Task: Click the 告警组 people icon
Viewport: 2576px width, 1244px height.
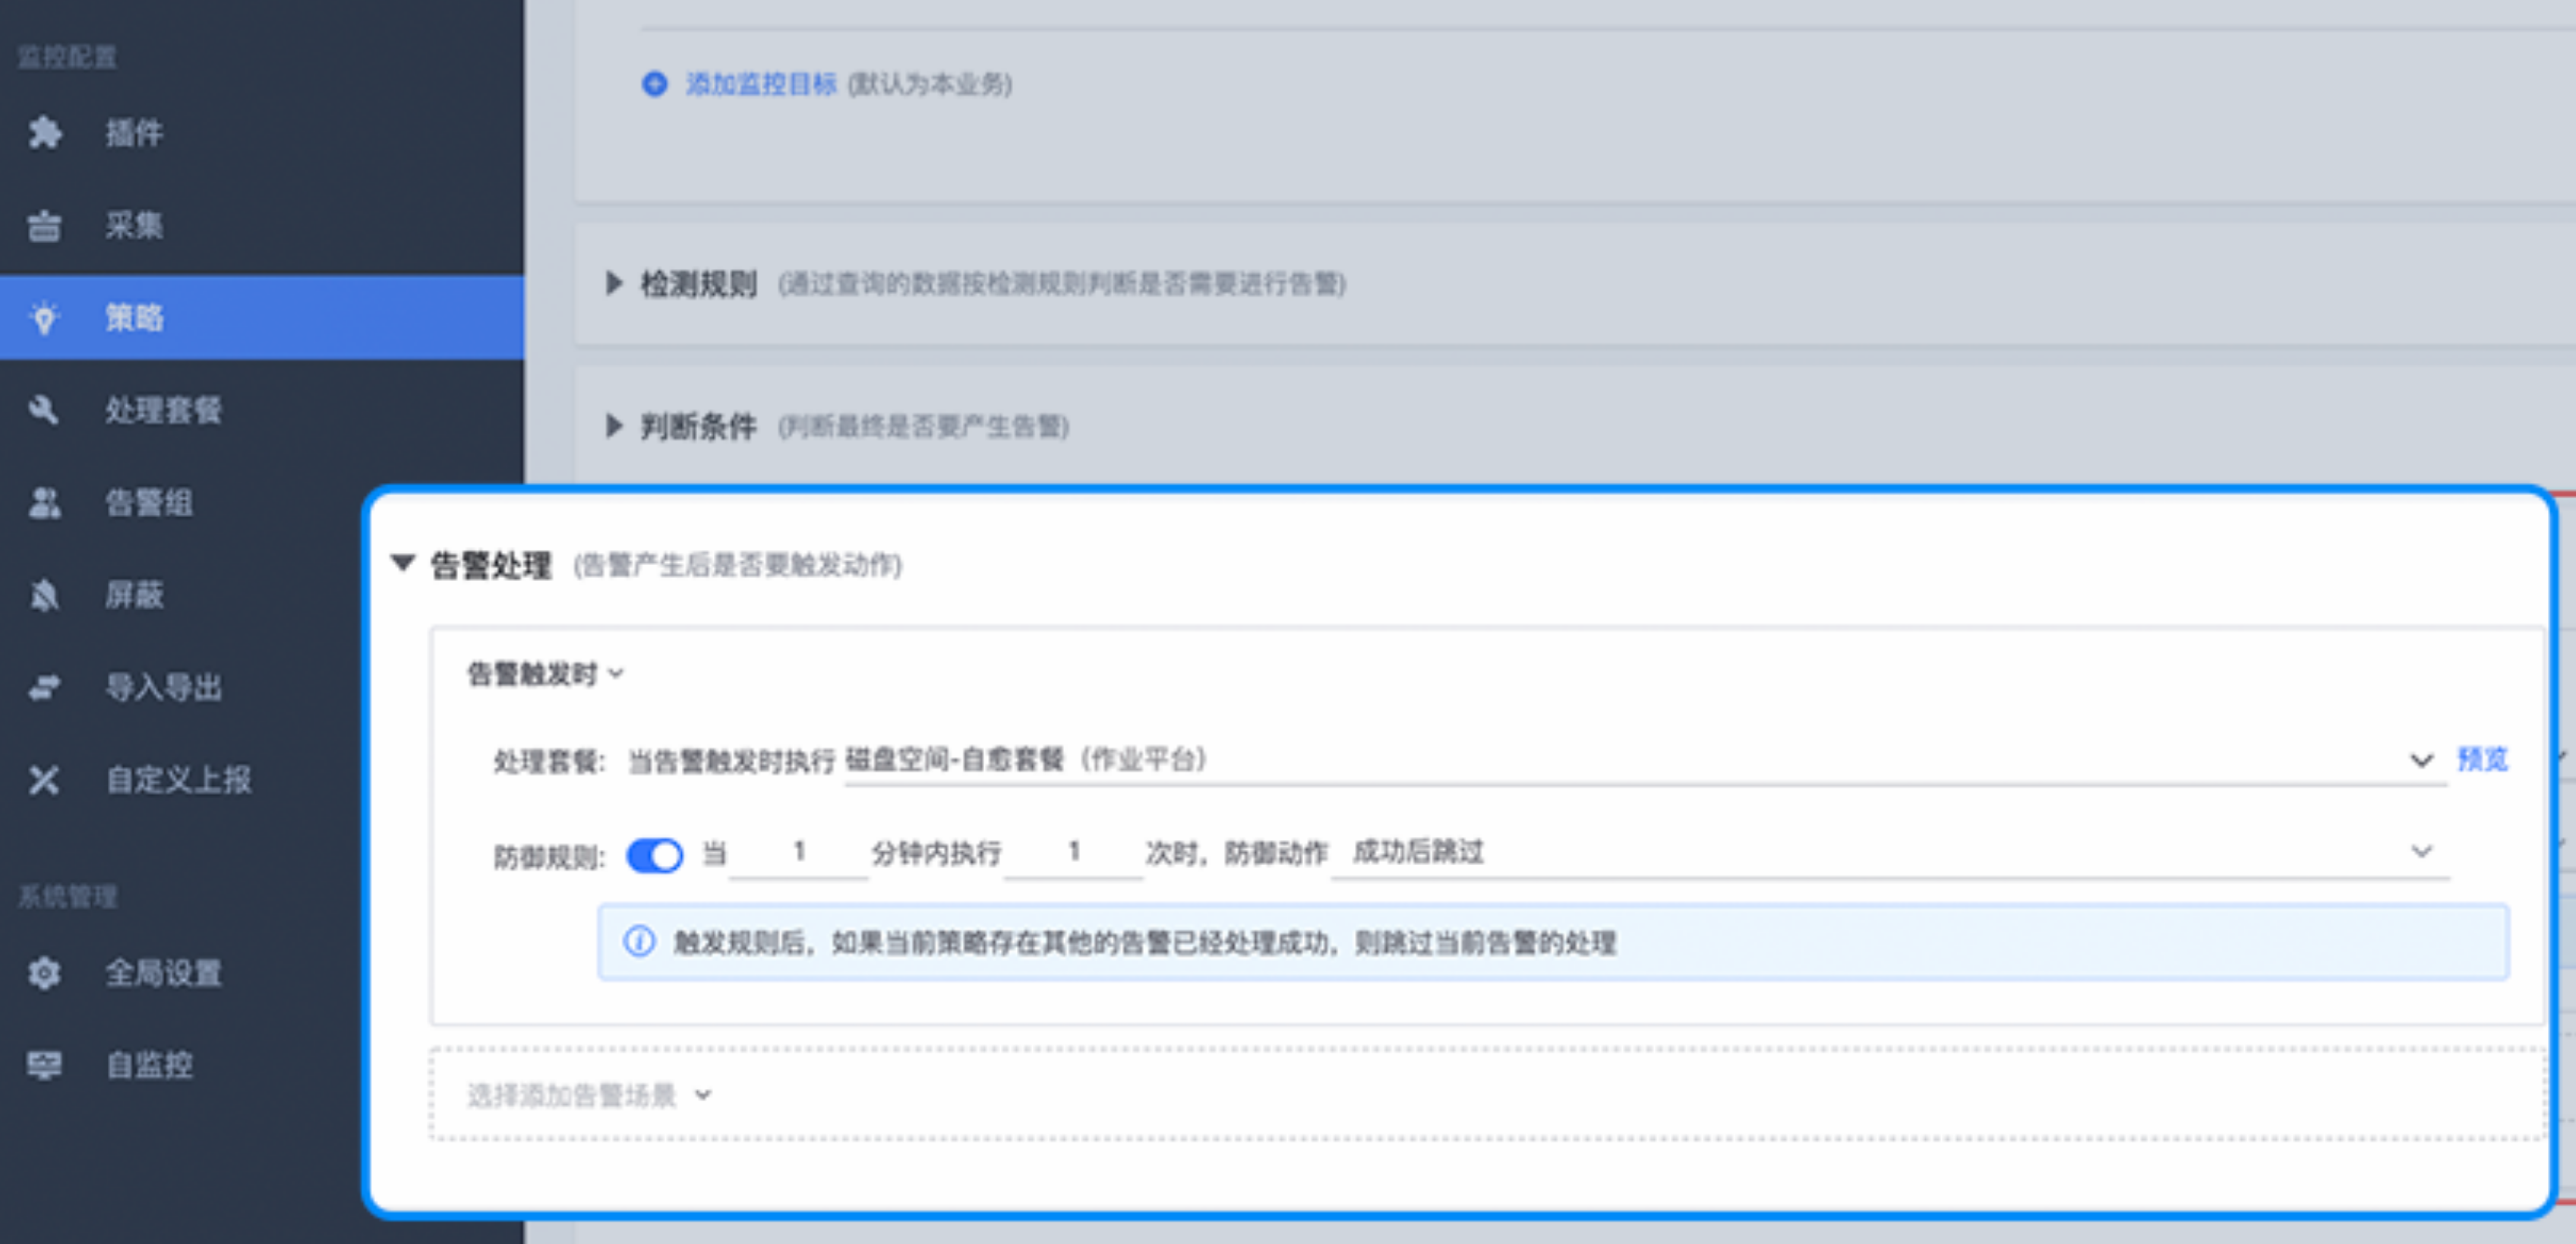Action: coord(44,503)
